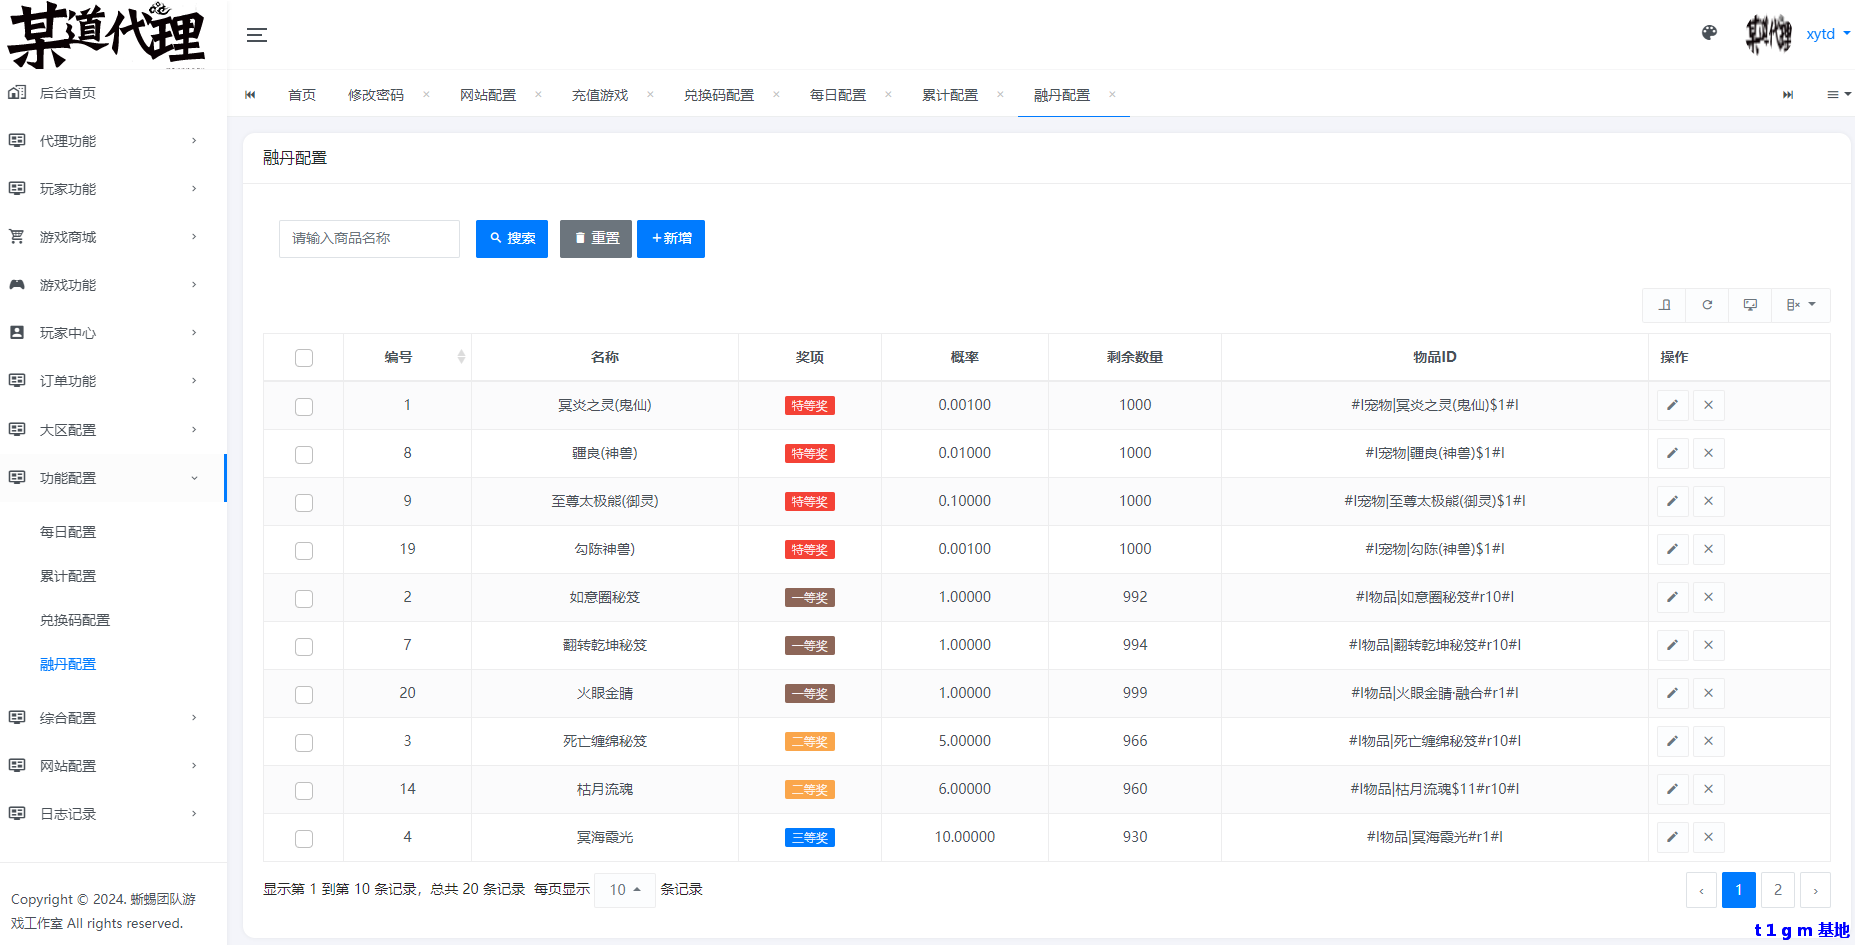The height and width of the screenshot is (945, 1855).
Task: Open the page size 10 dropdown
Action: click(625, 890)
